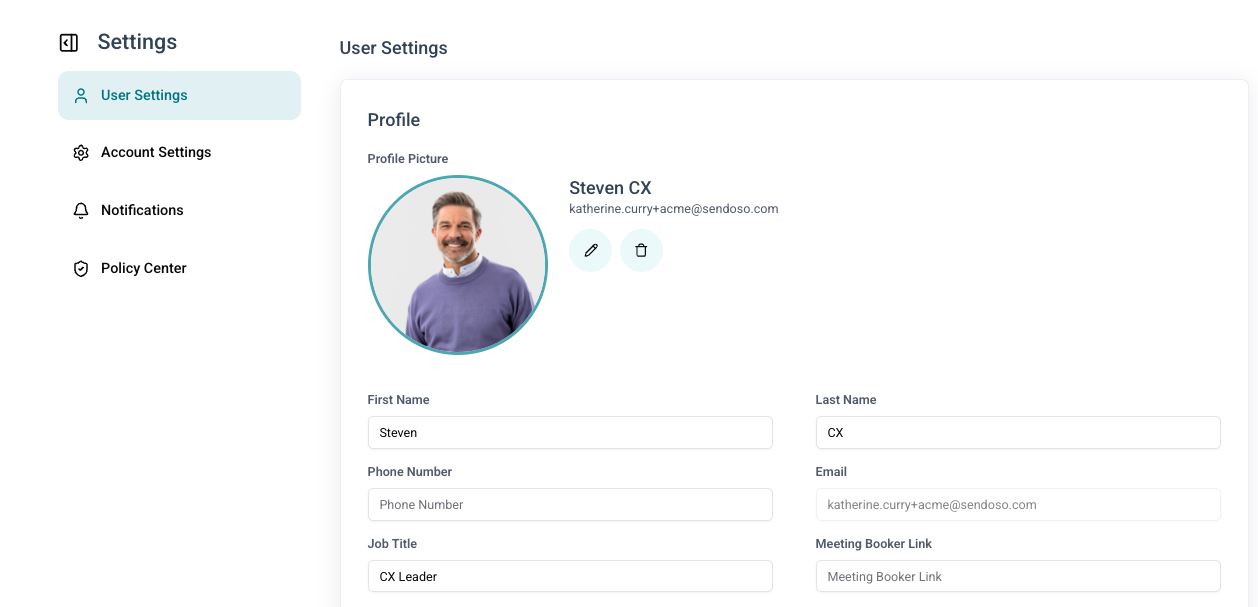1258x607 pixels.
Task: Collapse the Settings sidebar panel icon
Action: pos(68,43)
